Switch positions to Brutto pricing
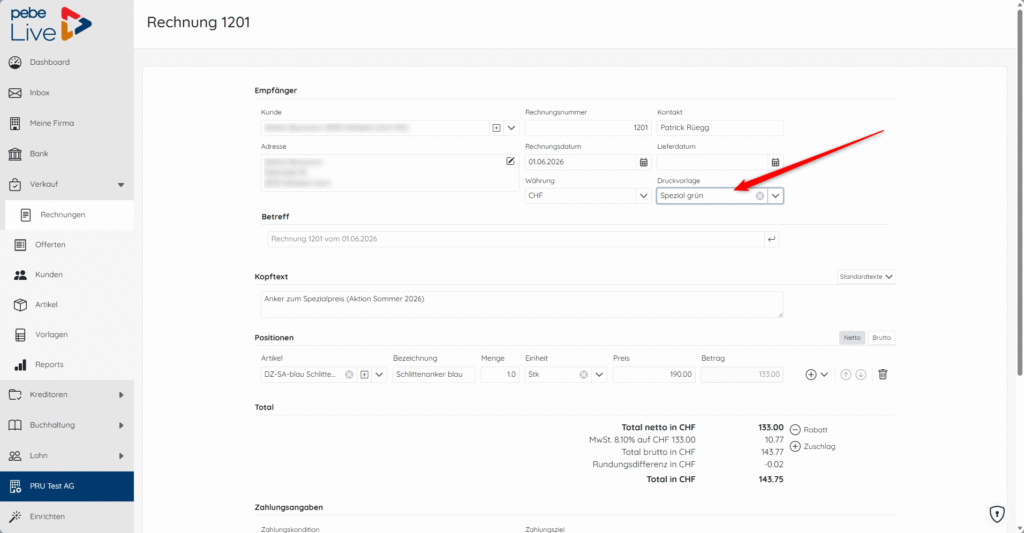The image size is (1024, 533). tap(881, 338)
